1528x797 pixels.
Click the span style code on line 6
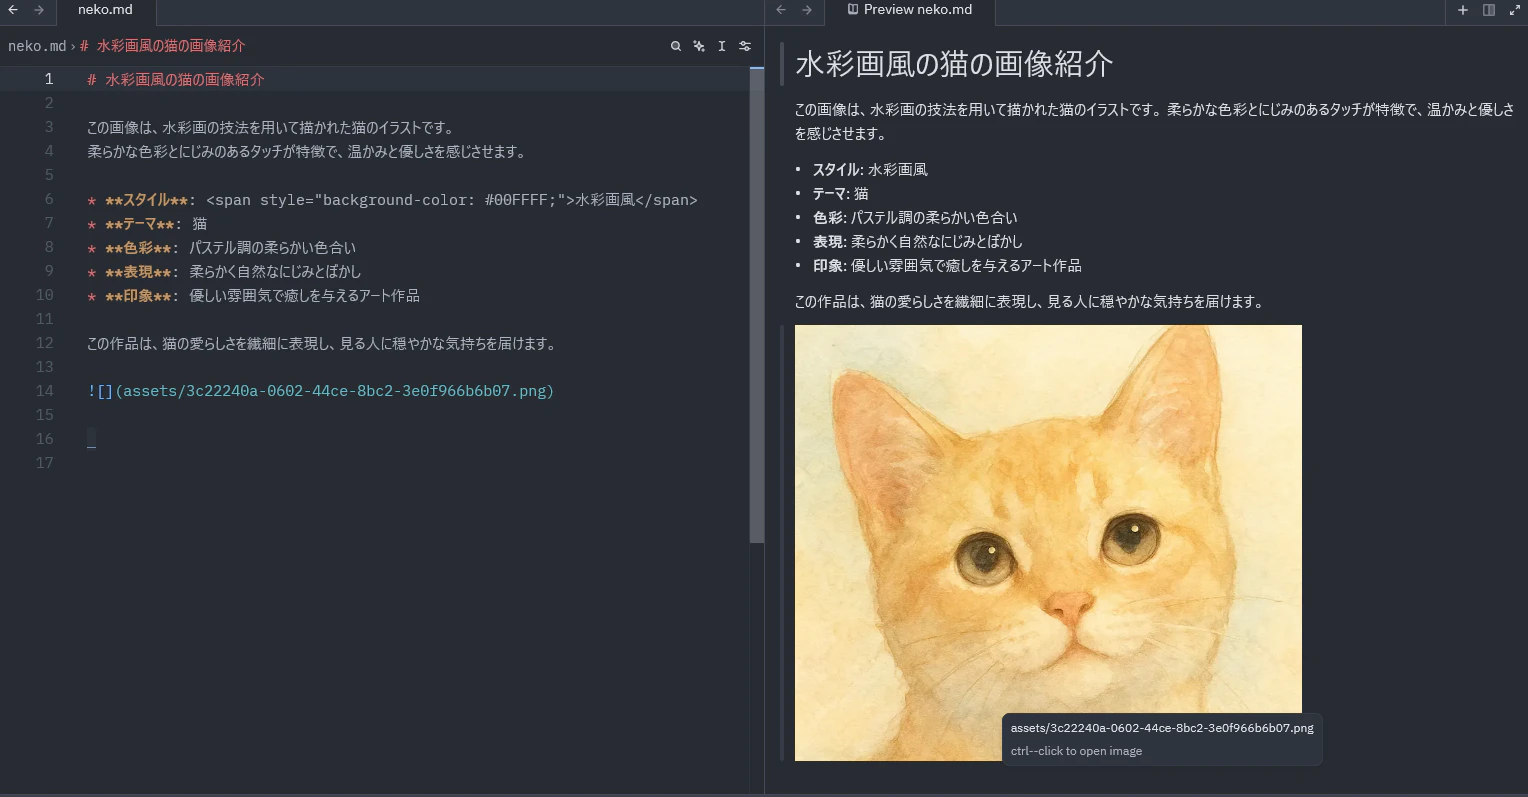(452, 200)
